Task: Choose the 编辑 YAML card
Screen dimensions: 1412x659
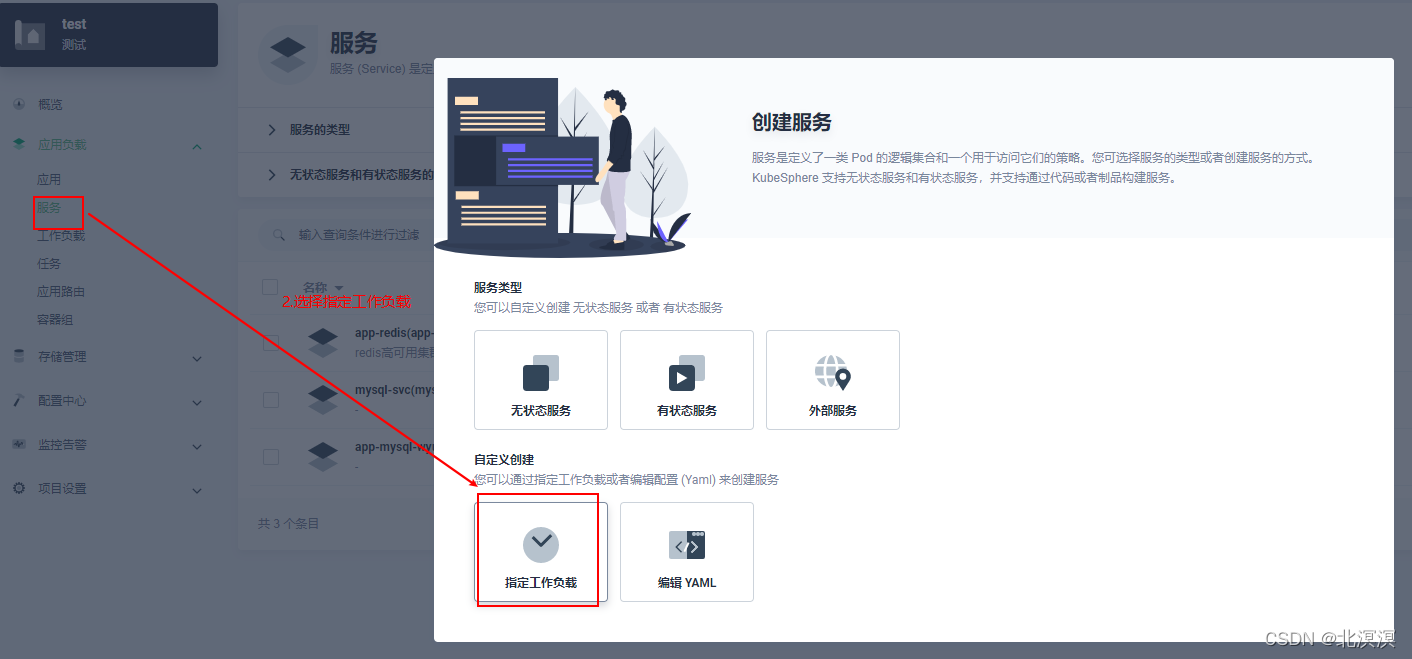Action: point(687,552)
